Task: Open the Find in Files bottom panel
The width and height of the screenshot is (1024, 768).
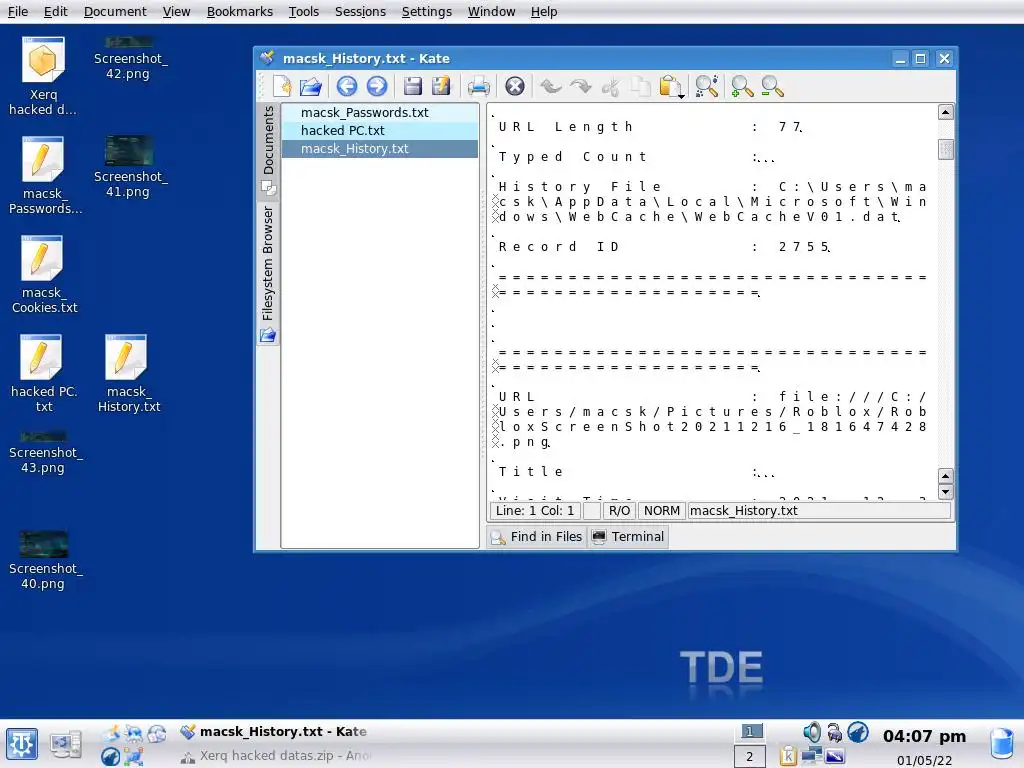Action: (537, 537)
